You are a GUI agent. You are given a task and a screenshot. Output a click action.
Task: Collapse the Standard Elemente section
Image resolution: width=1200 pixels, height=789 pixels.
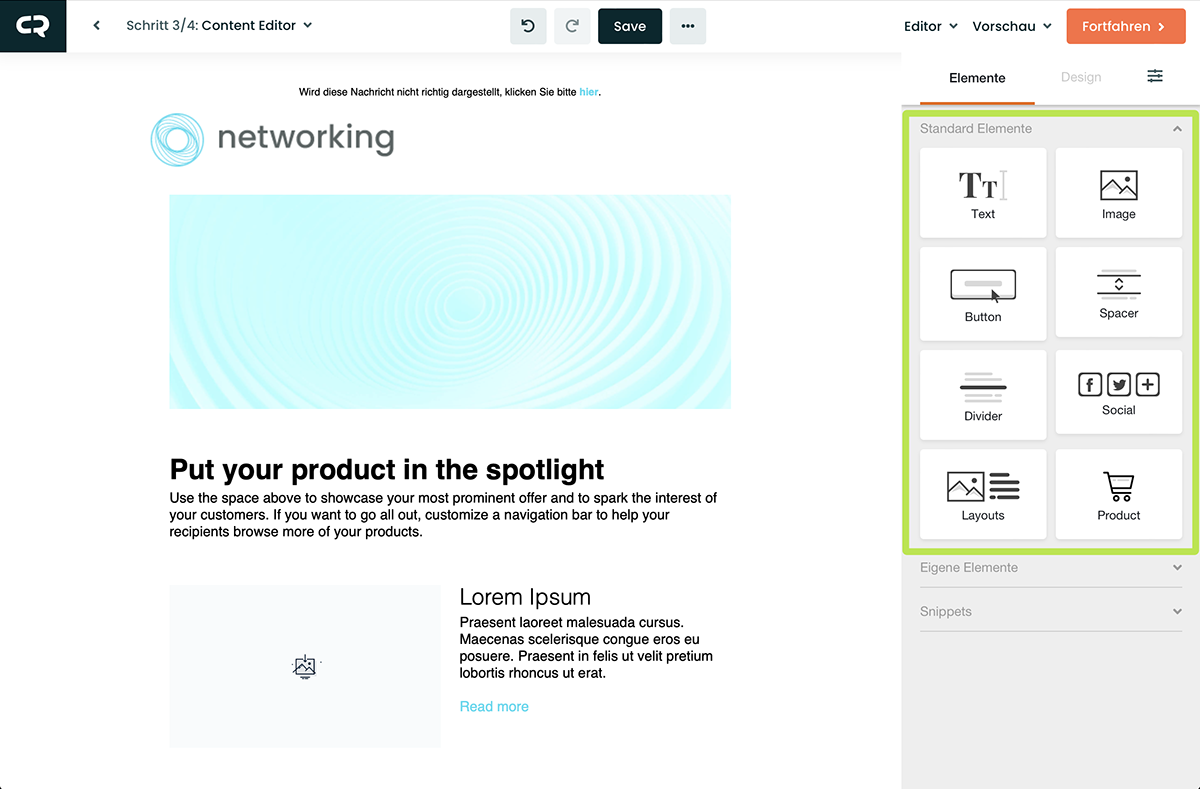click(x=1177, y=129)
